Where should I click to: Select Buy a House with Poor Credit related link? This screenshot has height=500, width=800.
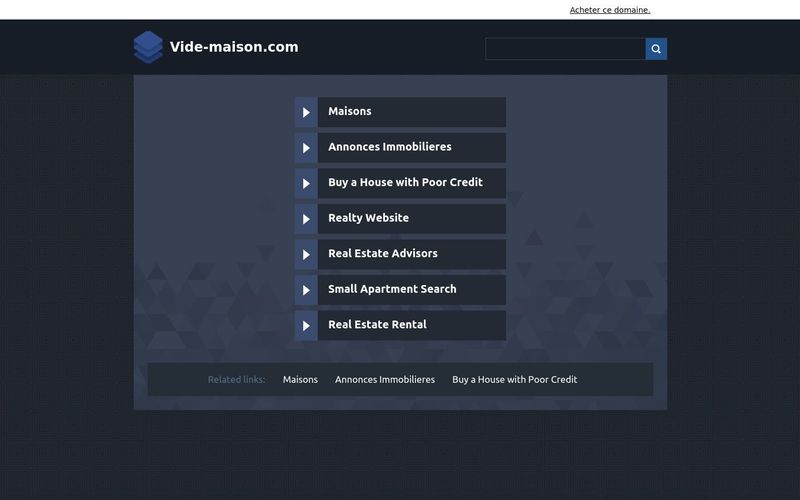pos(514,380)
